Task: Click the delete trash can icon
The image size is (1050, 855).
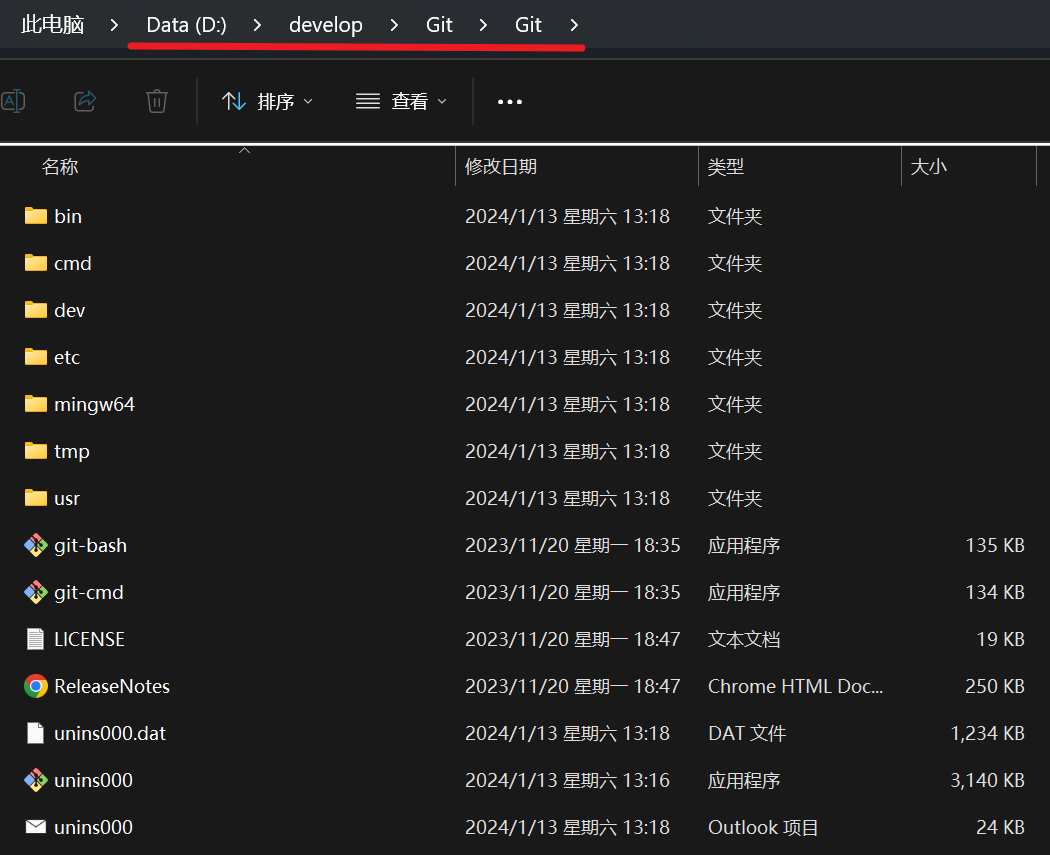Action: [x=157, y=102]
